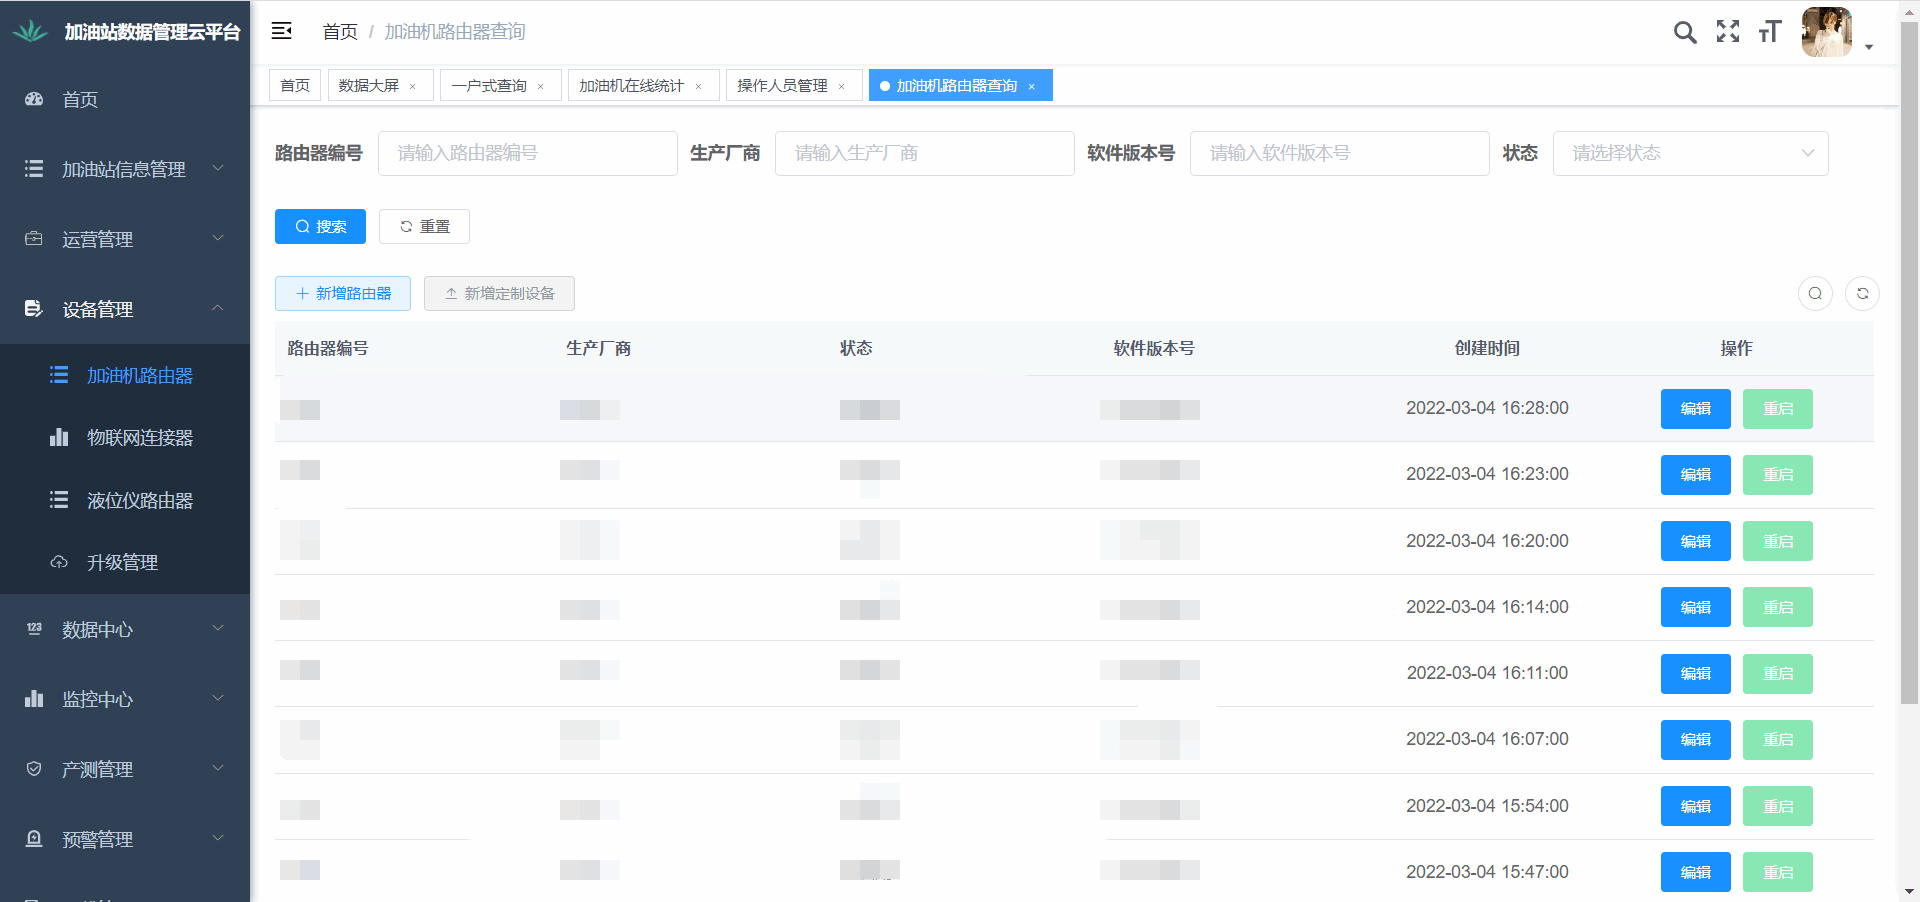Screen dimensions: 1920x902
Task: Click 编辑 for the 16:28:00 row
Action: click(x=1695, y=409)
